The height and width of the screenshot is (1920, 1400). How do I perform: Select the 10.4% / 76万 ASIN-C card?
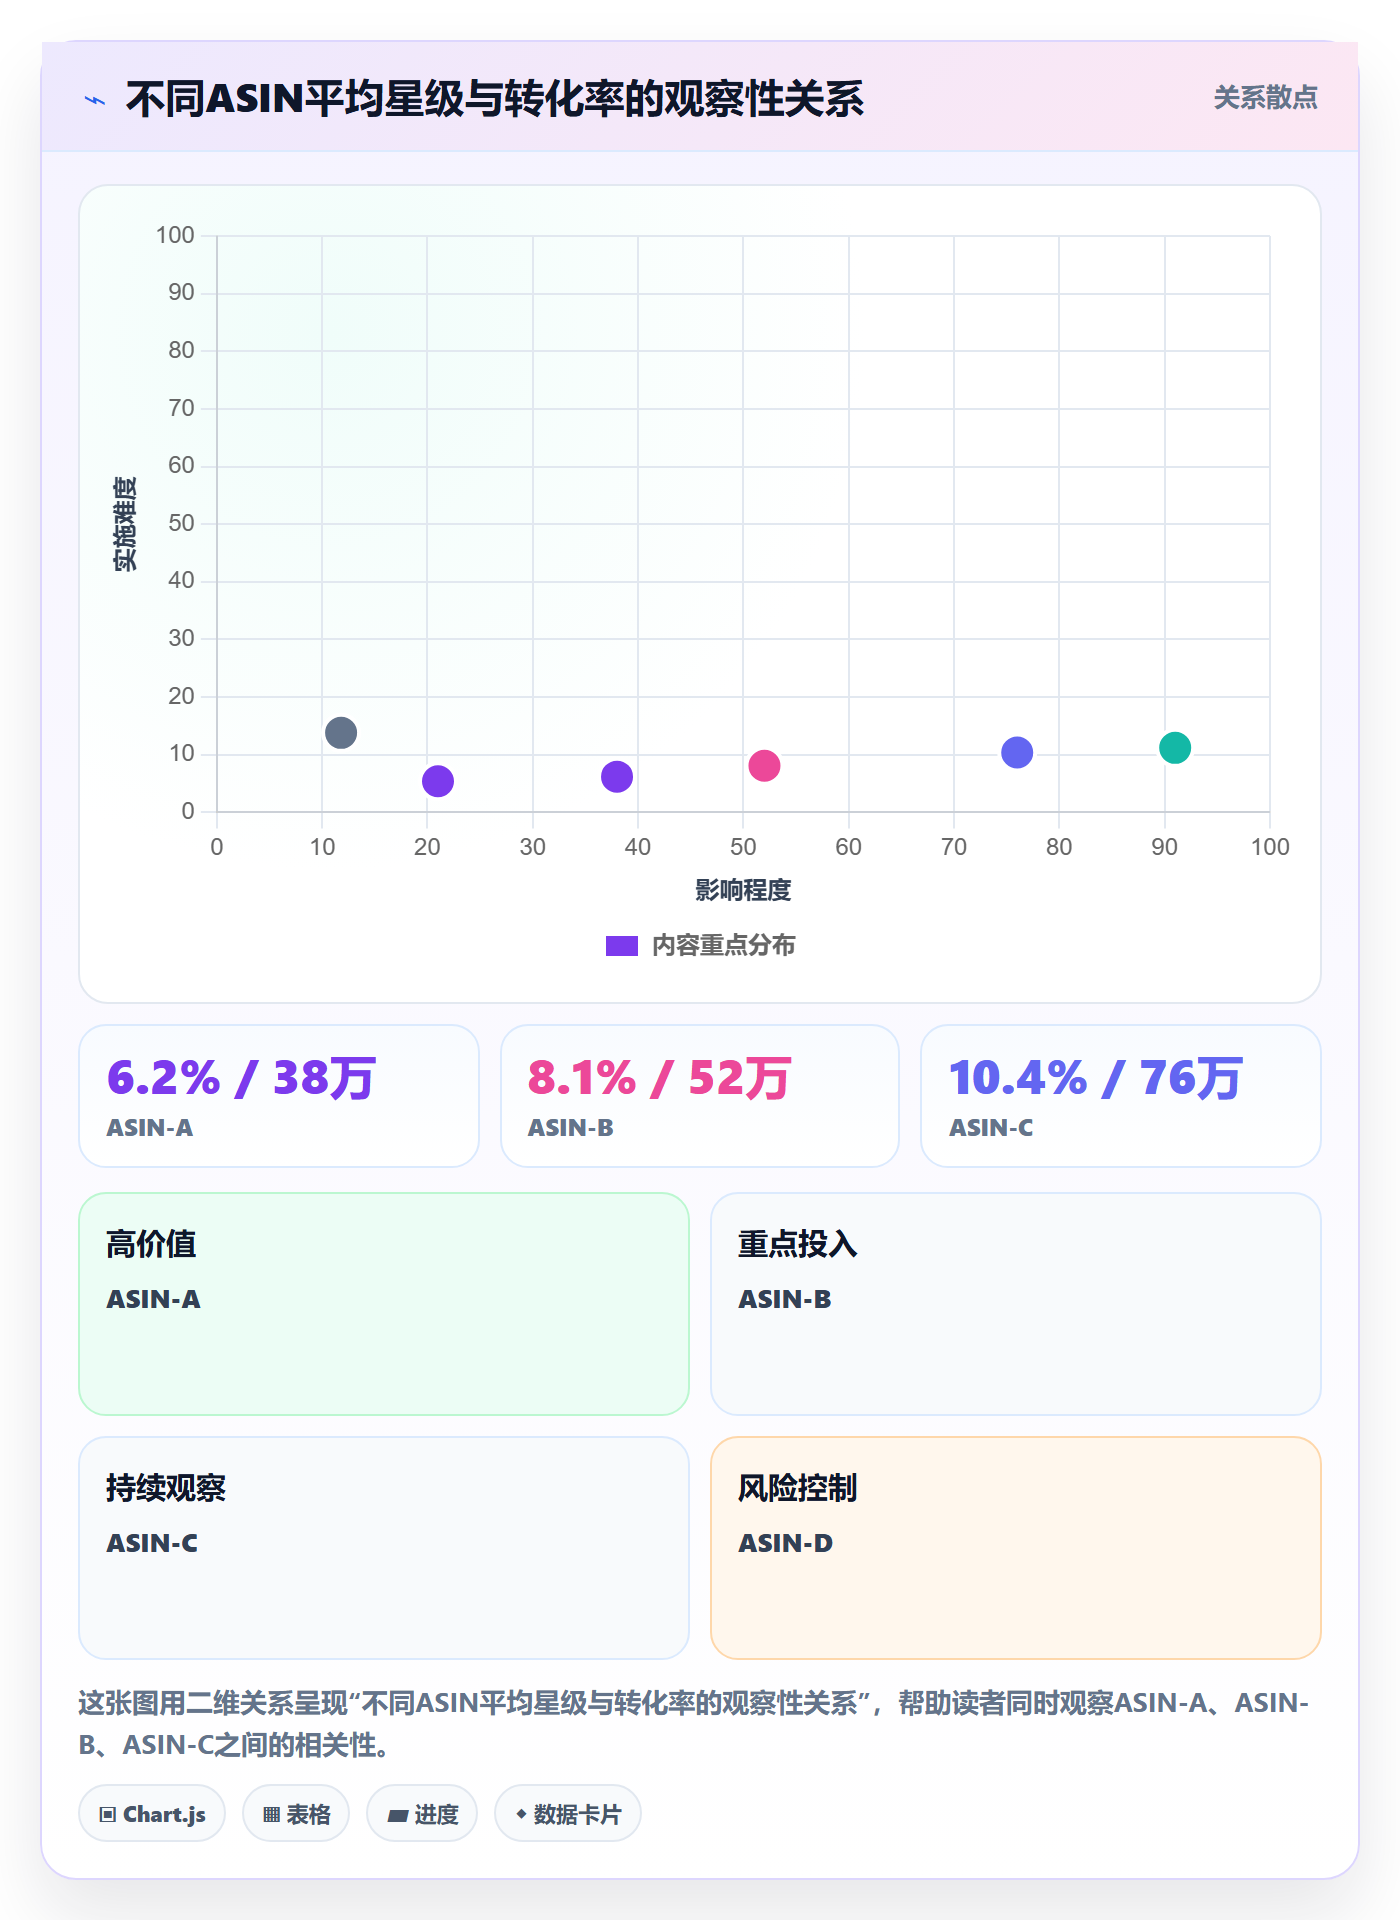tap(1121, 1096)
